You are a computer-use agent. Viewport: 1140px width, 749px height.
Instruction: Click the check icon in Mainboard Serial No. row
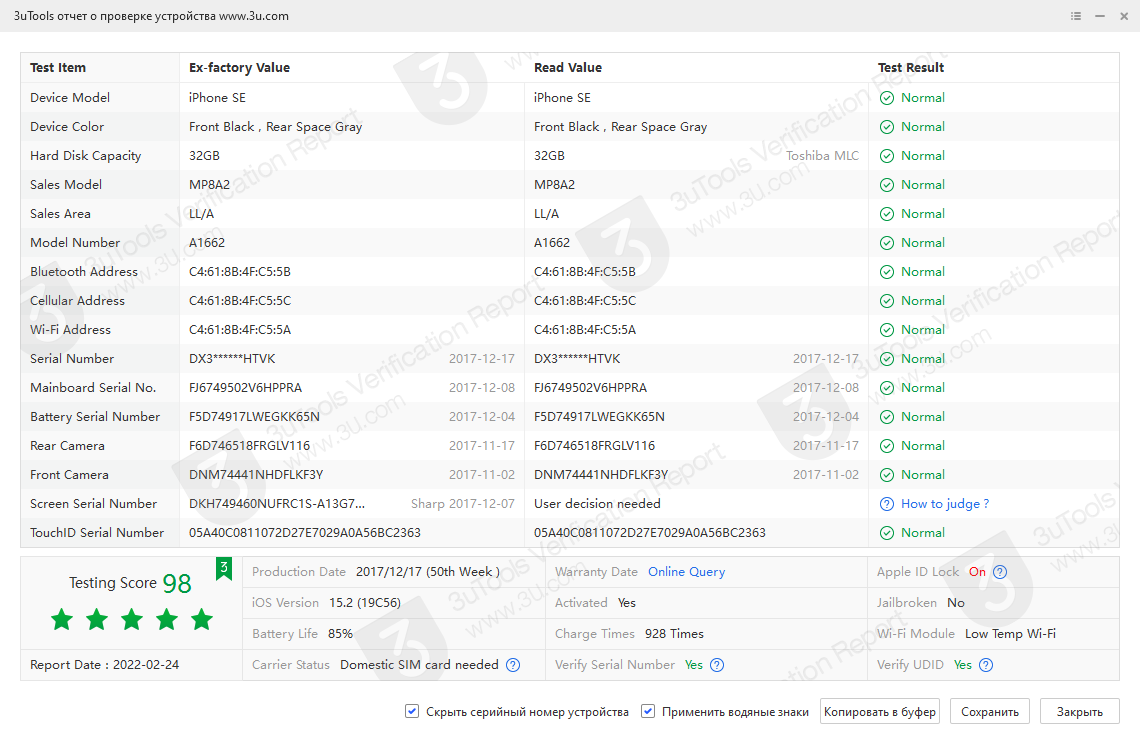tap(887, 388)
